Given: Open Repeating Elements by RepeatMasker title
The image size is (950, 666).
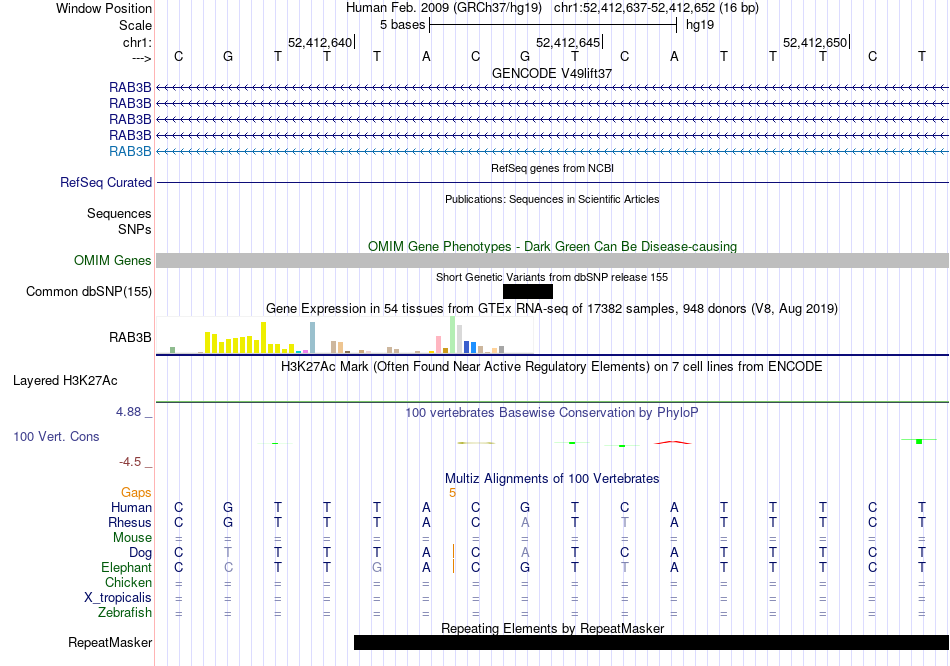Looking at the screenshot, I should pyautogui.click(x=552, y=628).
